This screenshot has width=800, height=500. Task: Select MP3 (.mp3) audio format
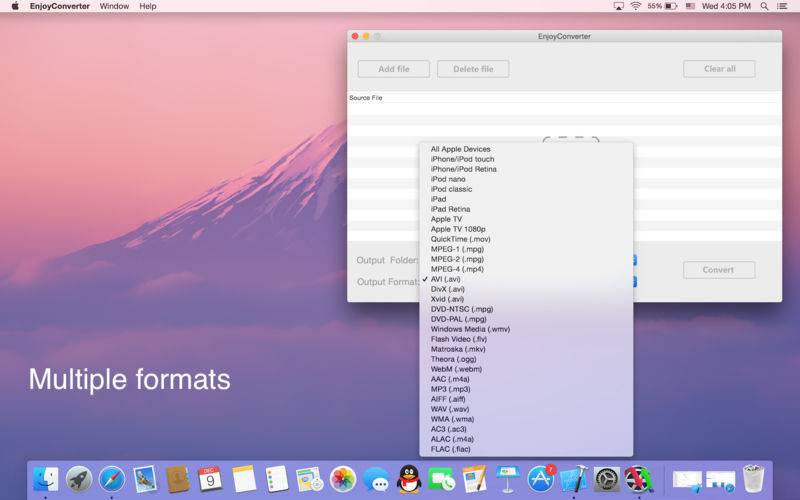coord(526,389)
